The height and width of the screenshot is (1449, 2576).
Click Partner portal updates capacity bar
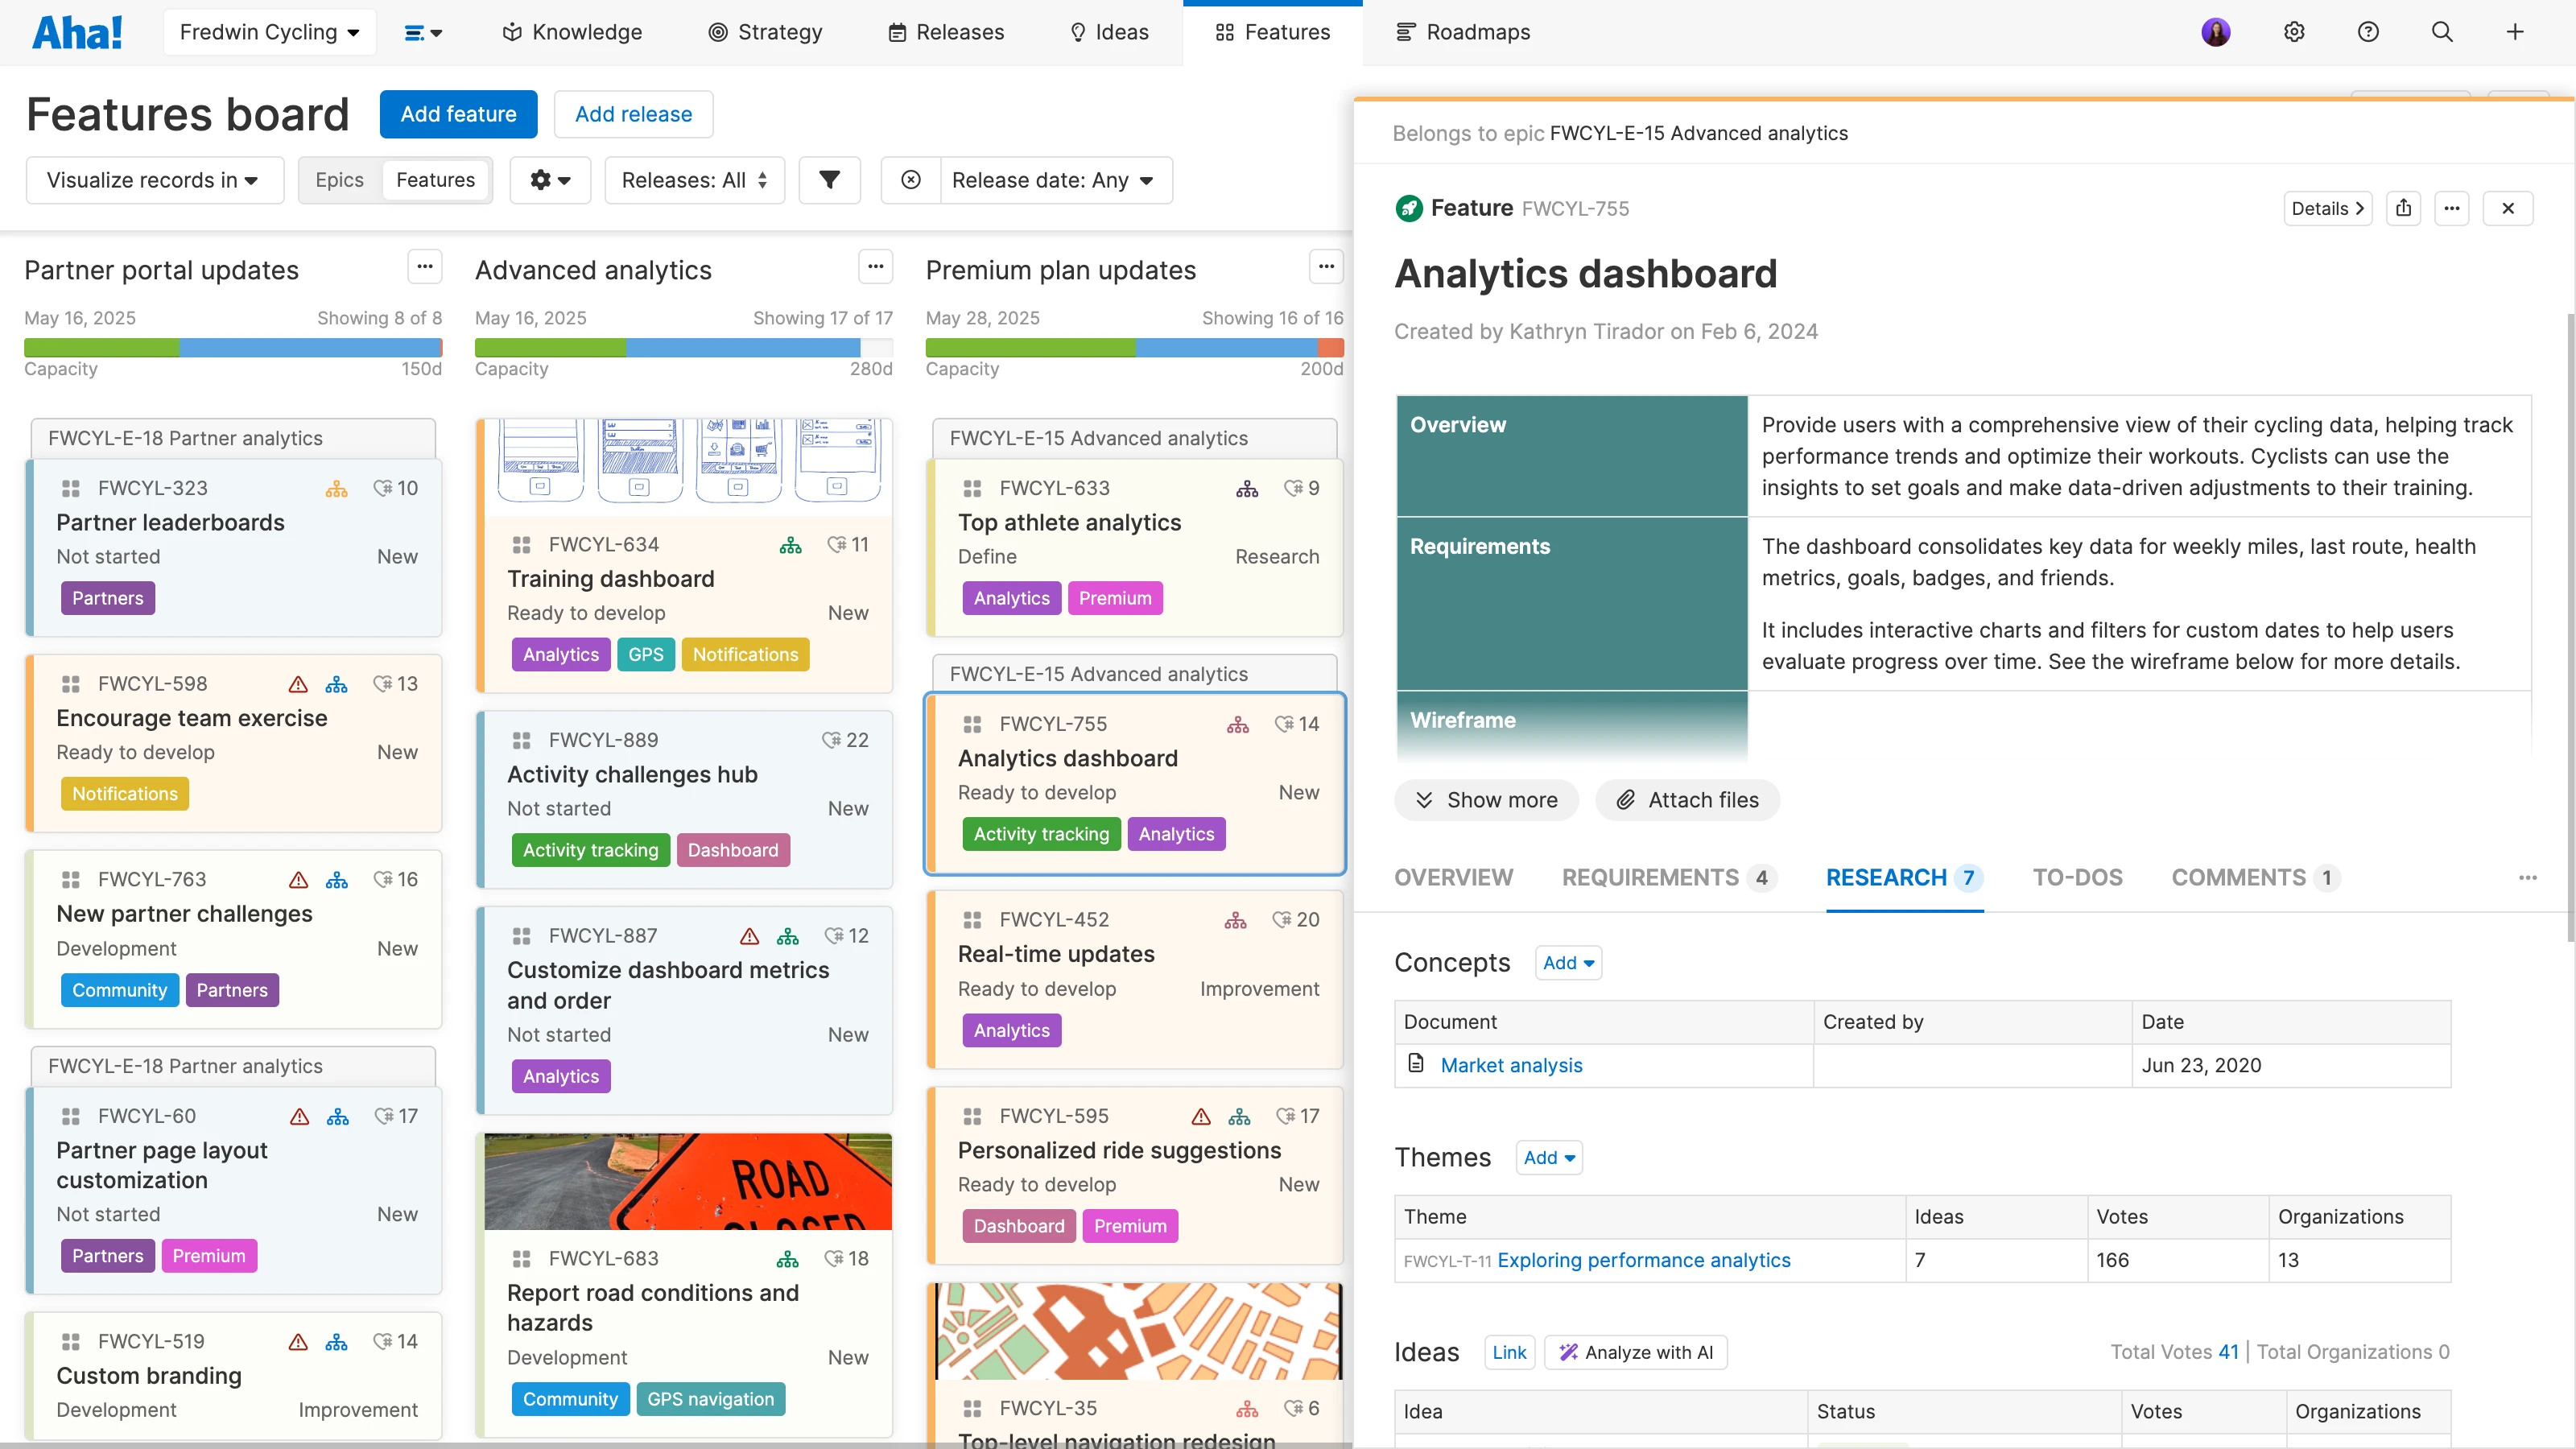click(x=232, y=348)
